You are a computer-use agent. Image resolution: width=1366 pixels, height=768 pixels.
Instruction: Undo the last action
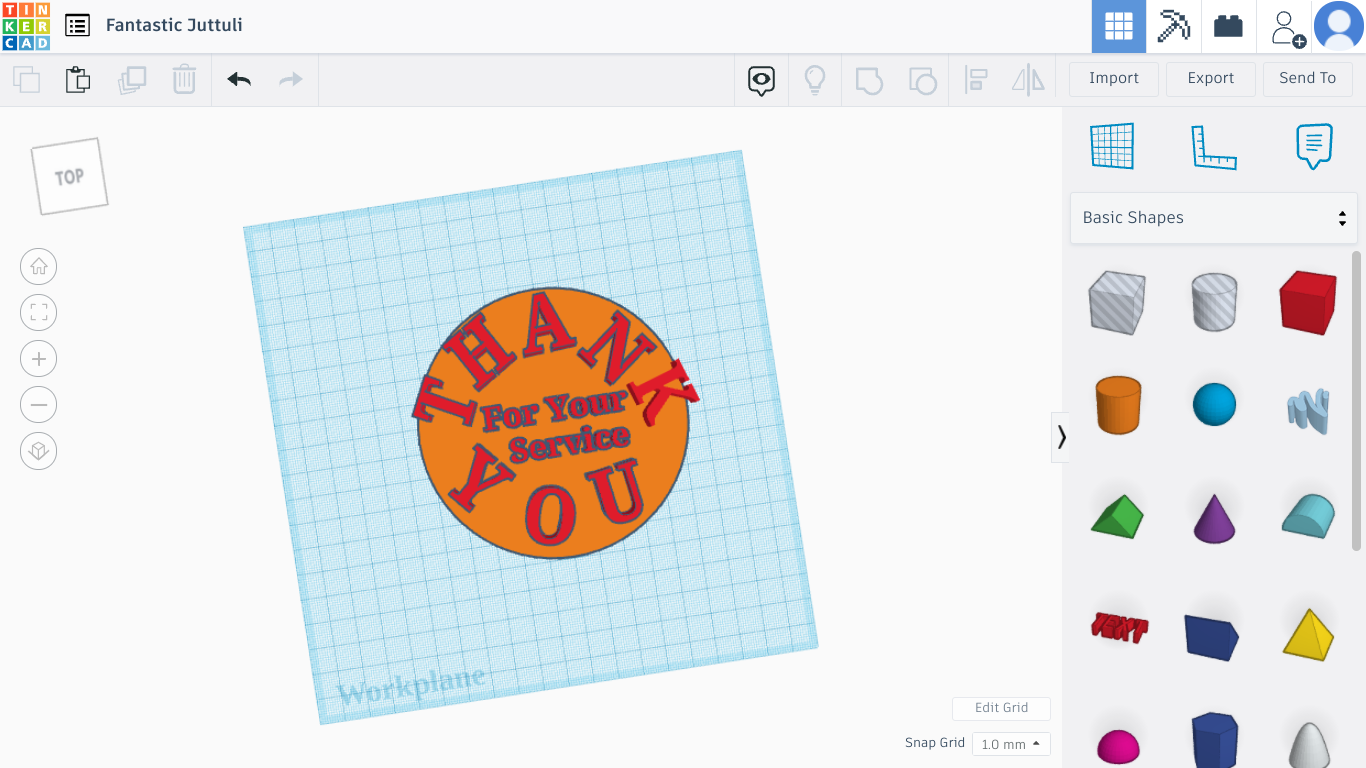coord(239,79)
